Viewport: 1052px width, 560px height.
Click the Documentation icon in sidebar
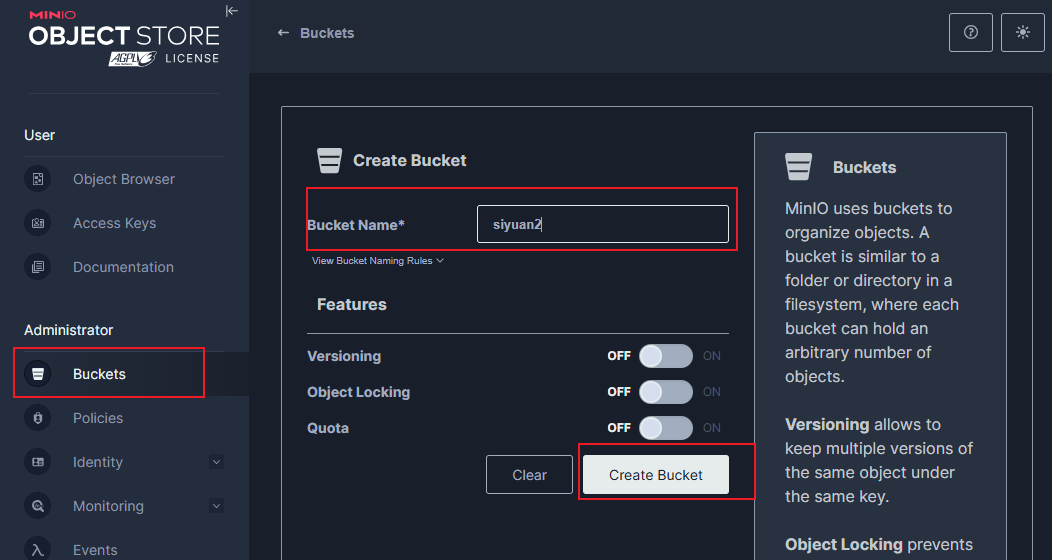tap(38, 267)
